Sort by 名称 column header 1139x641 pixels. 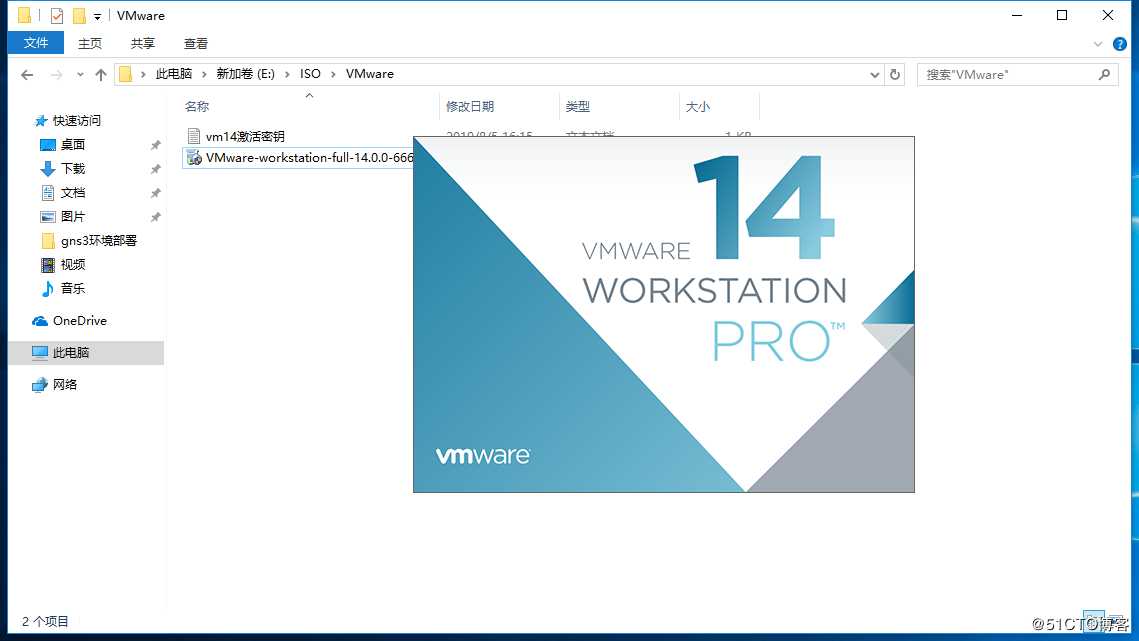coord(197,107)
